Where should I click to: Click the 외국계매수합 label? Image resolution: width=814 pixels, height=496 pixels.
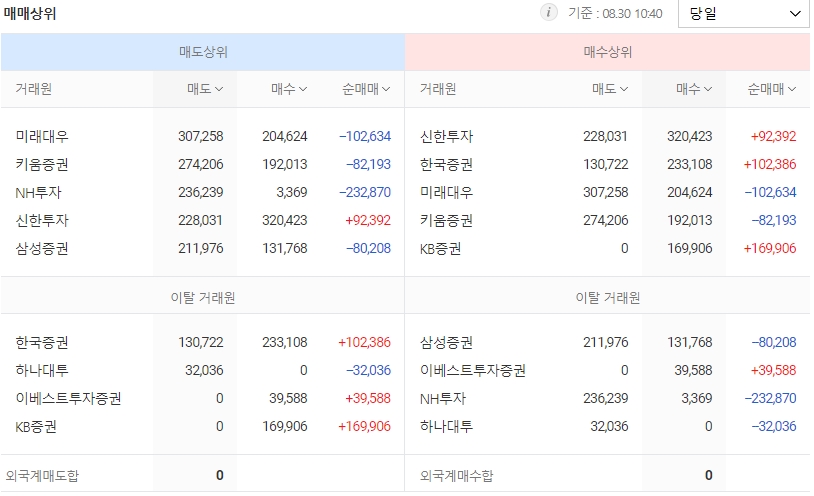[x=456, y=475]
